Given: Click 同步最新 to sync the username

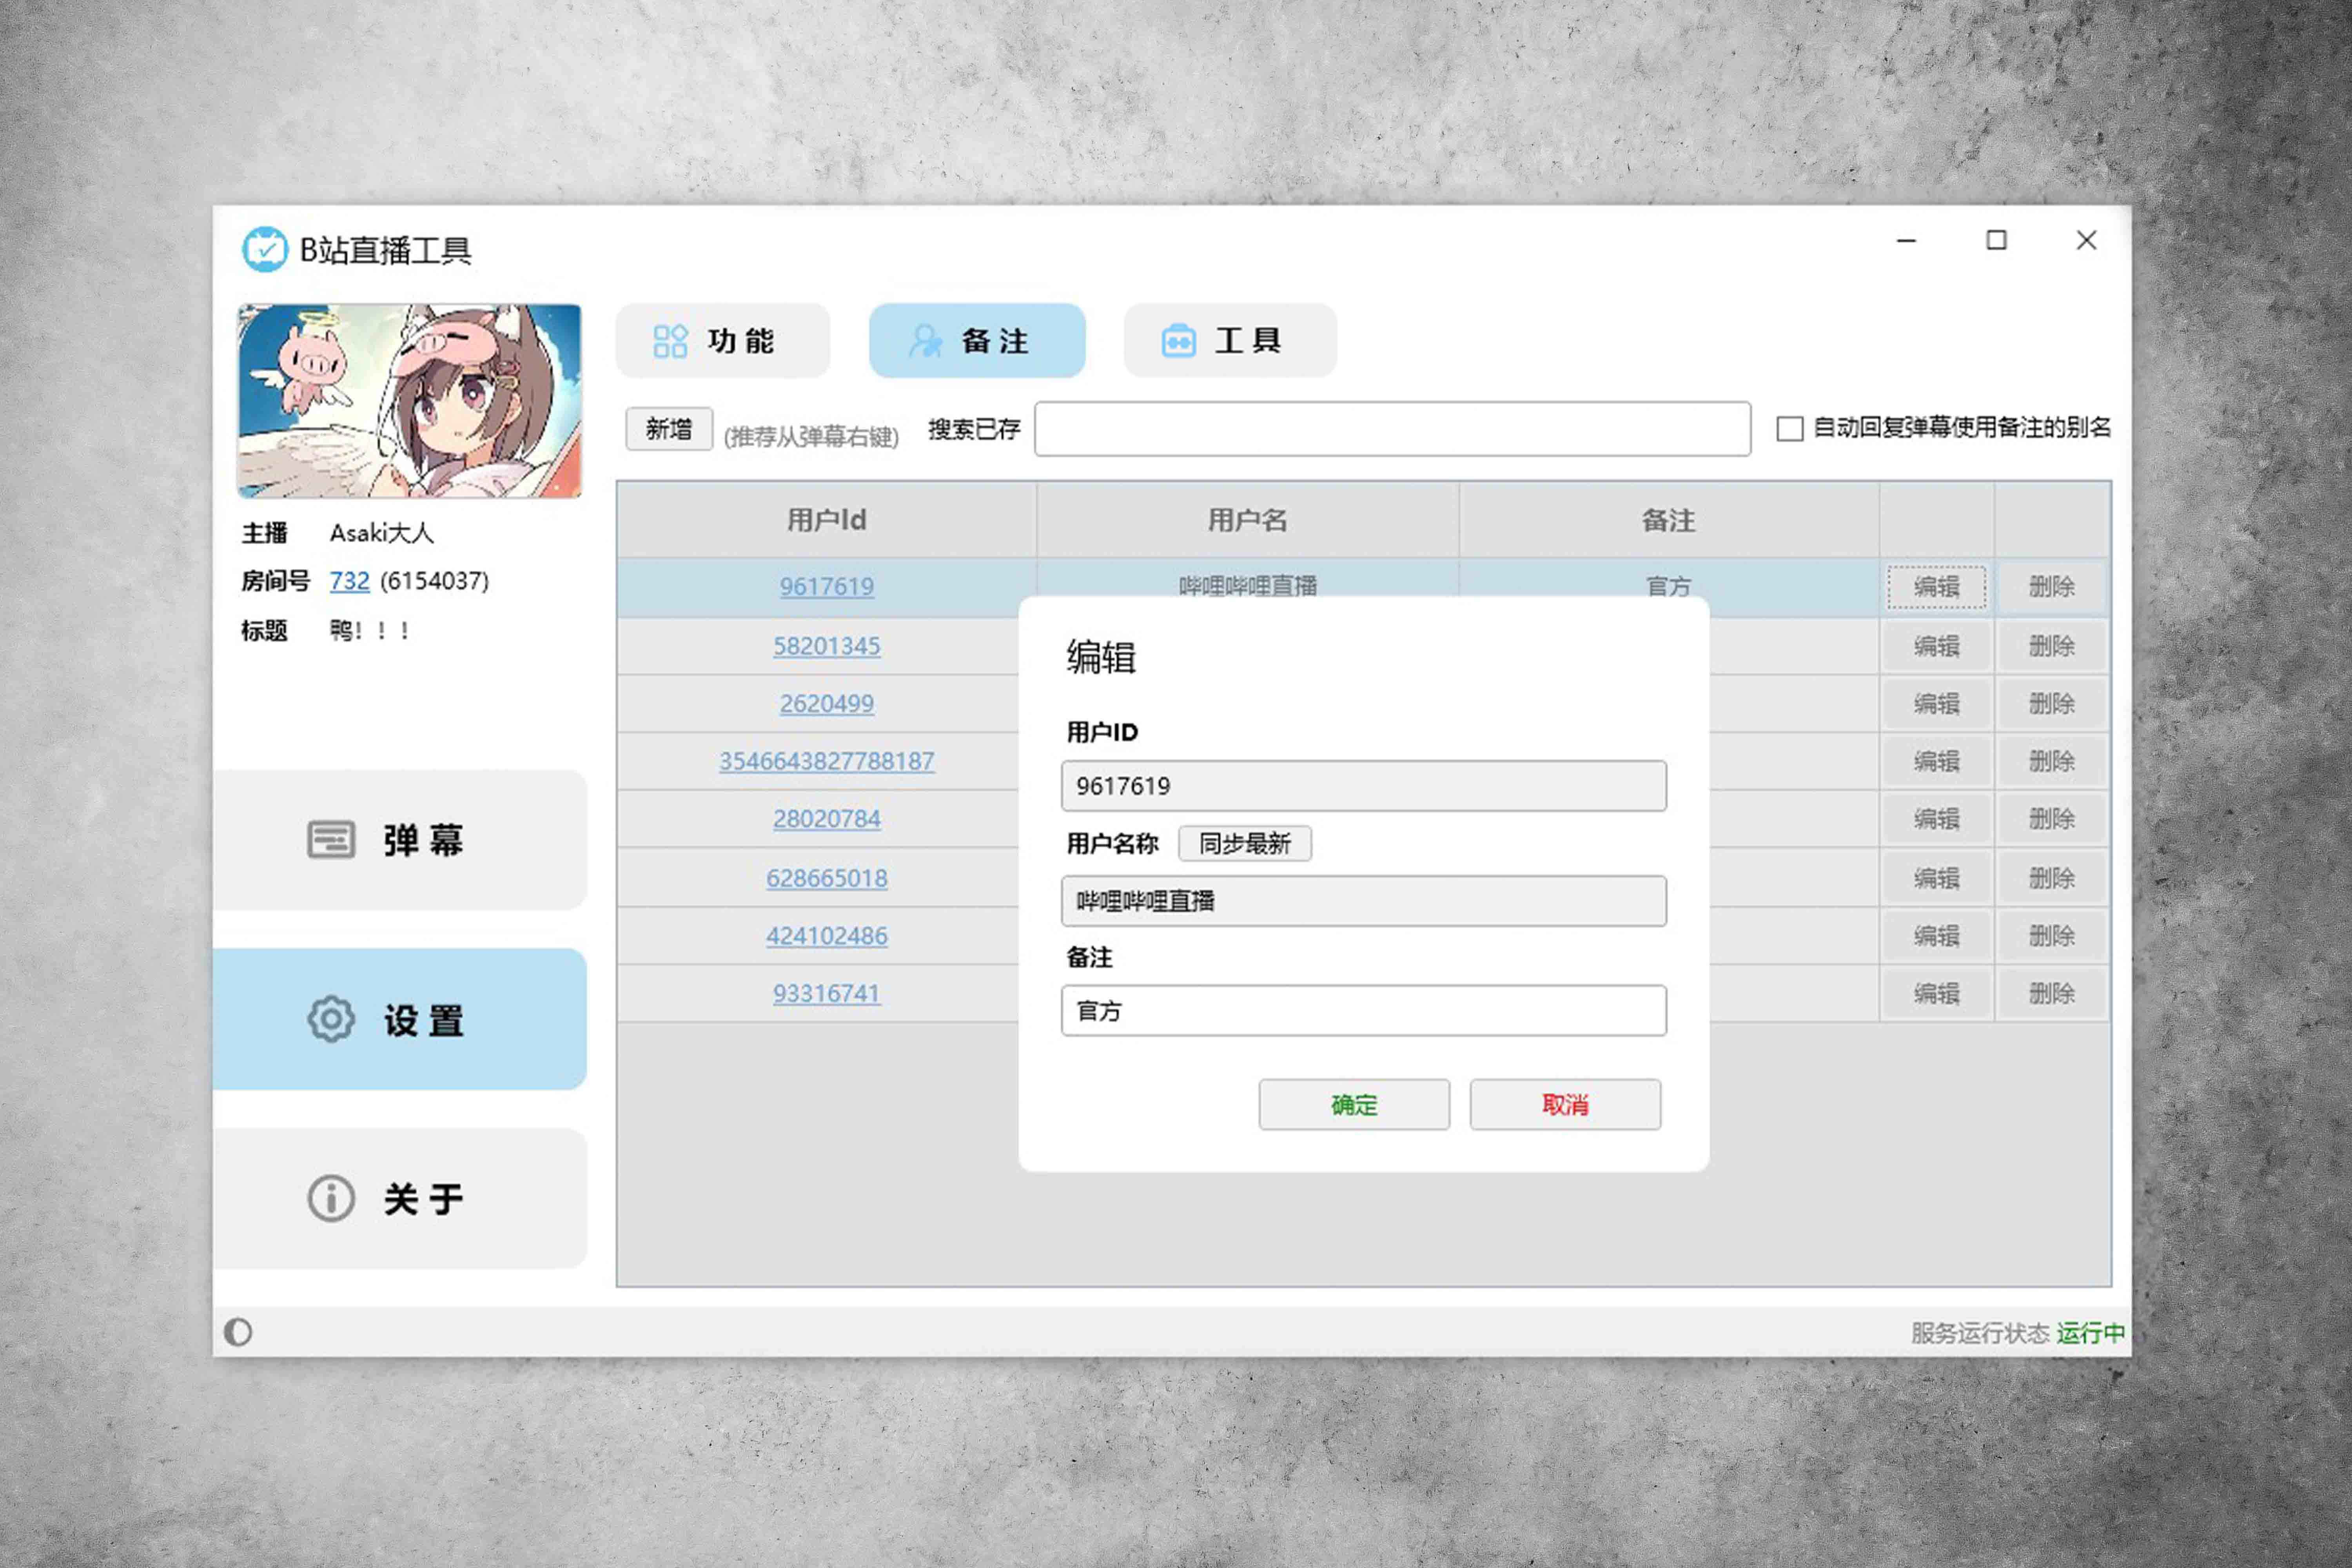Looking at the screenshot, I should [x=1245, y=844].
